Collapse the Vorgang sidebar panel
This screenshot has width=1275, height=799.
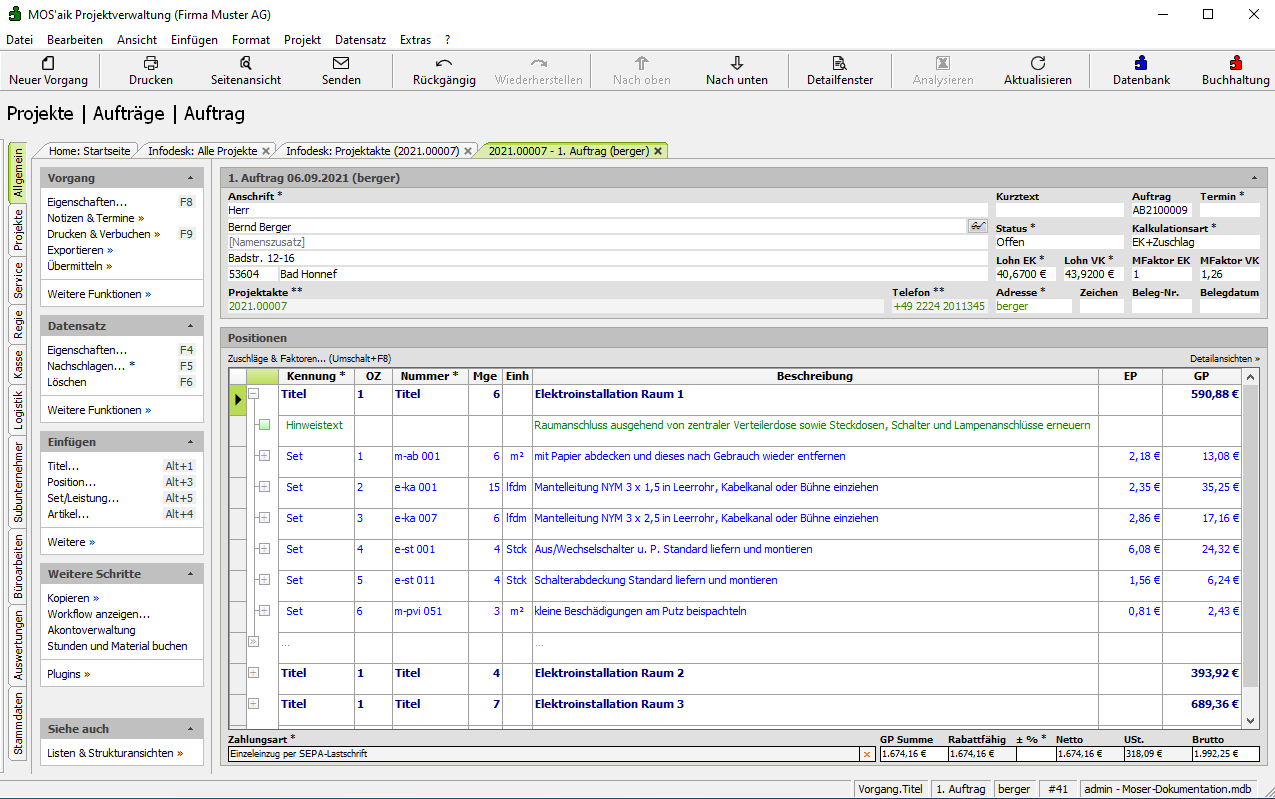pos(190,178)
